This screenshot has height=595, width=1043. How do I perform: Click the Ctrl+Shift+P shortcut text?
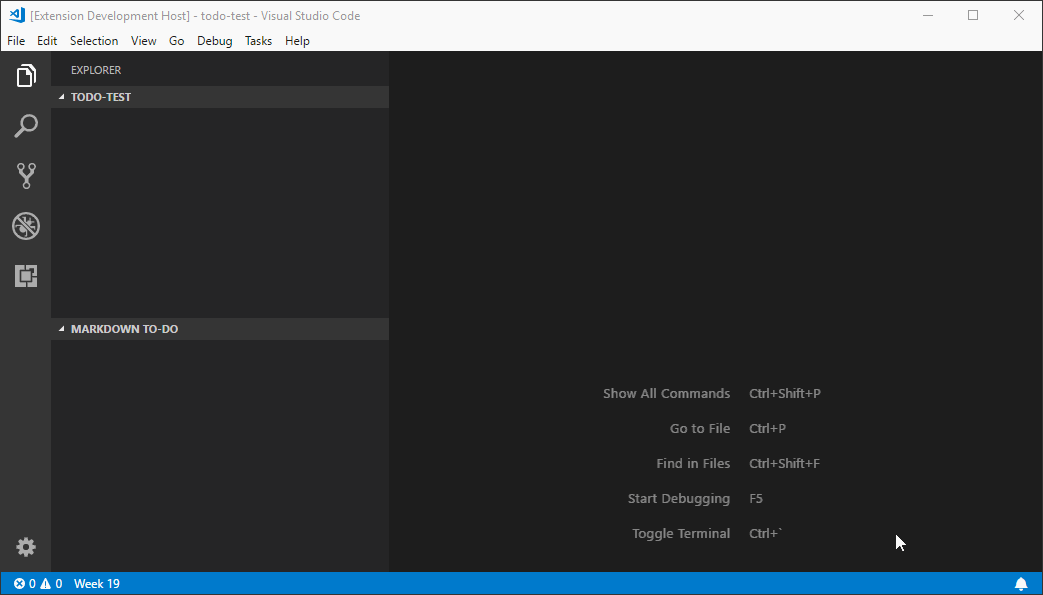[785, 393]
